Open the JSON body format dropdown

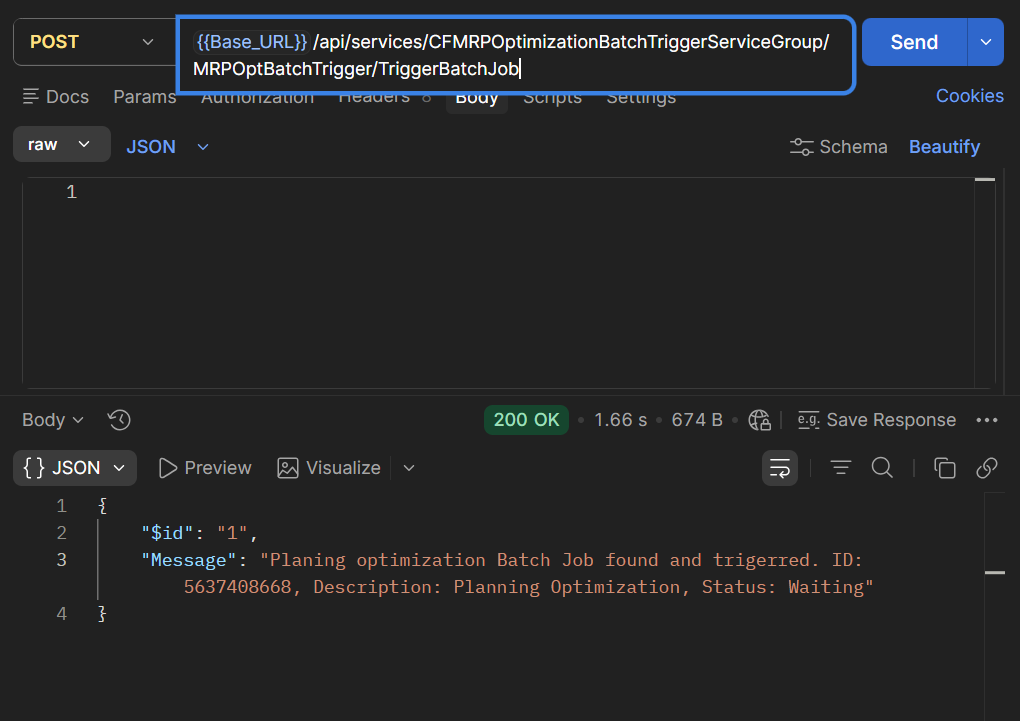[167, 147]
